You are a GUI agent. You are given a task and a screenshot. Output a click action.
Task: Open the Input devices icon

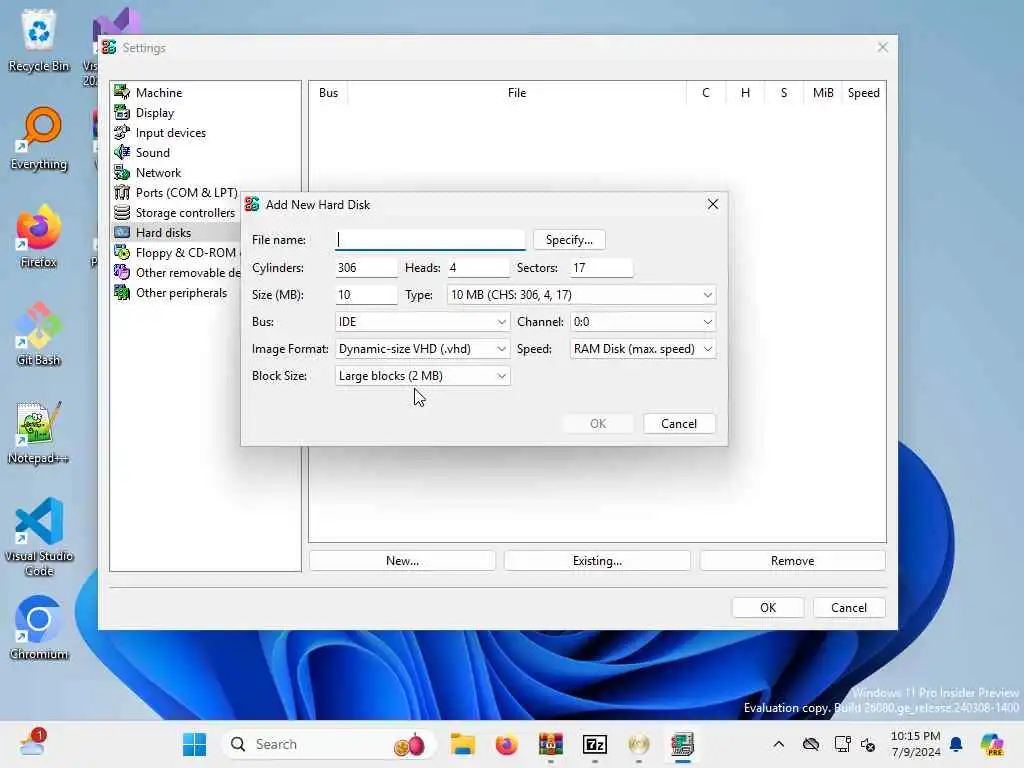(x=122, y=133)
